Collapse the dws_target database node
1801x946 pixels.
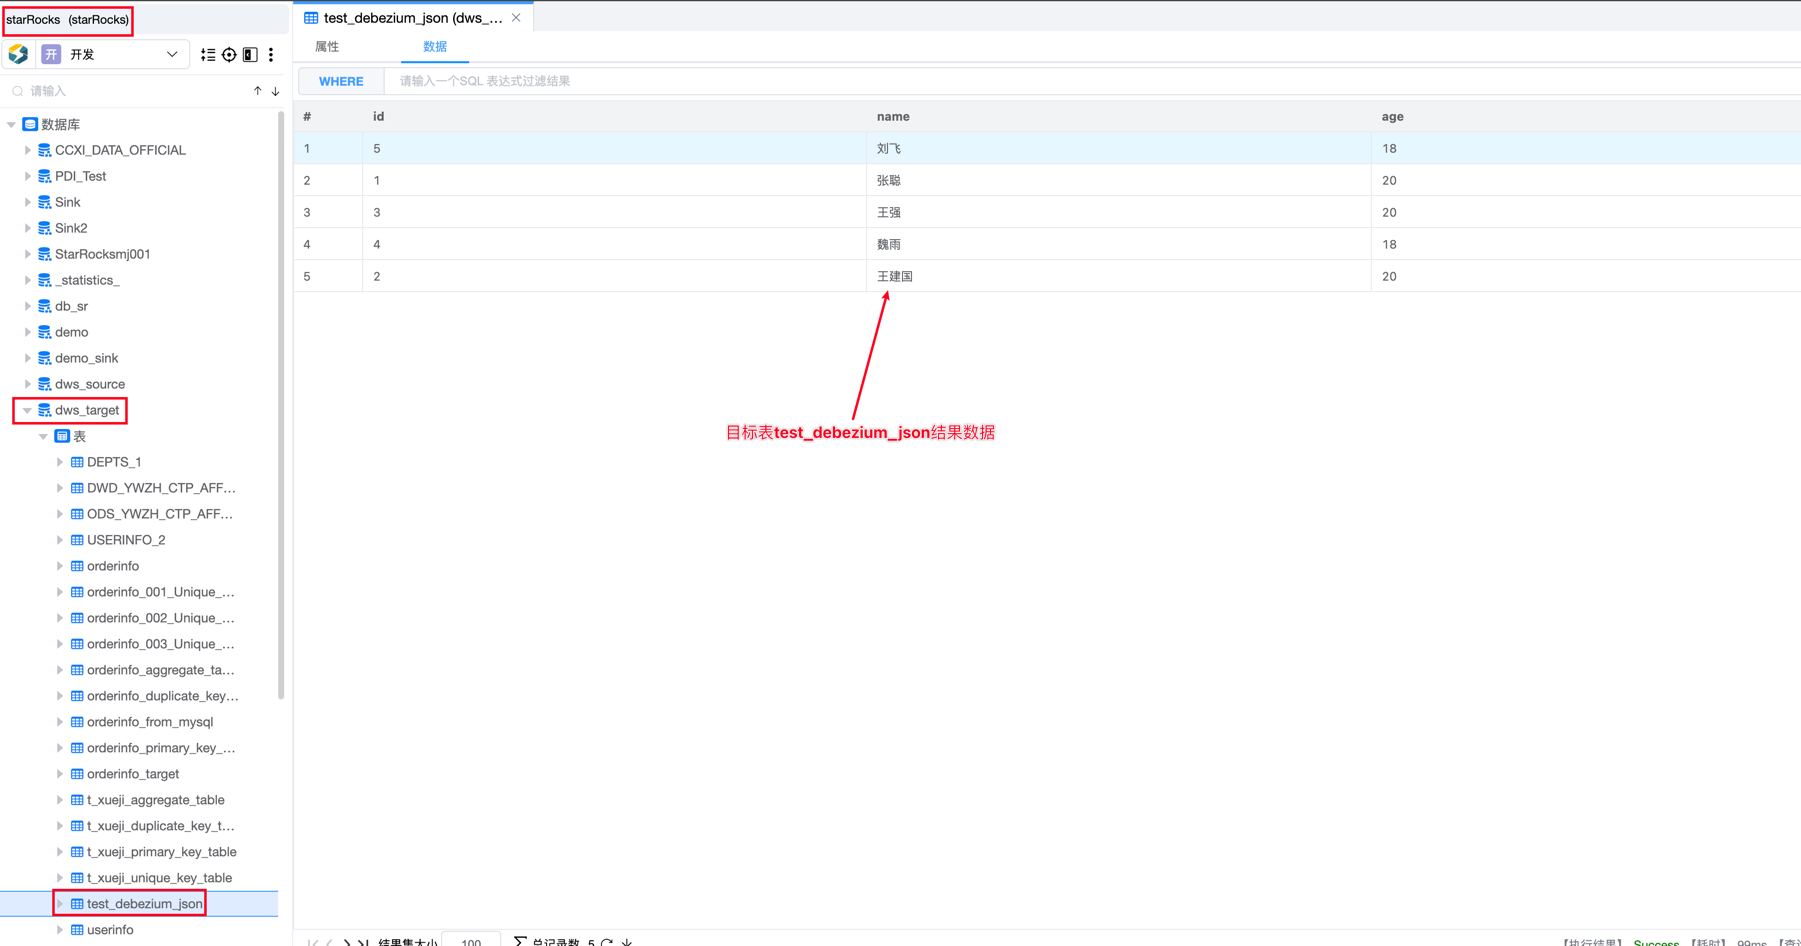click(27, 410)
